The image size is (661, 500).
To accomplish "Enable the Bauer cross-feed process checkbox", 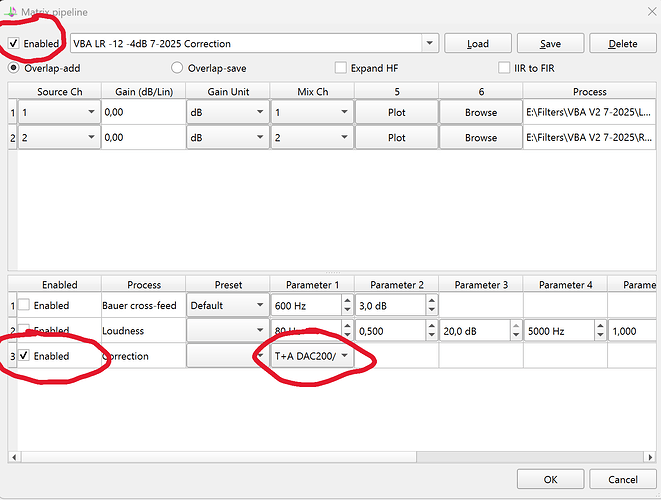I will click(25, 304).
